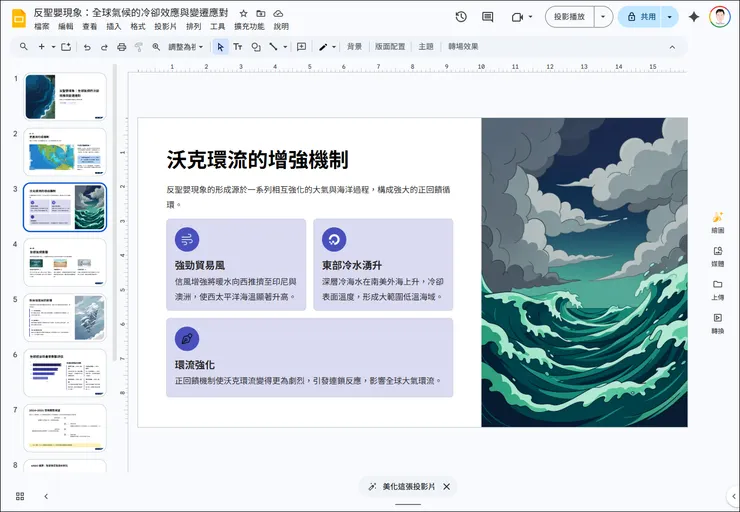The image size is (740, 512).
Task: Click the 主題 theme button
Action: [x=426, y=47]
